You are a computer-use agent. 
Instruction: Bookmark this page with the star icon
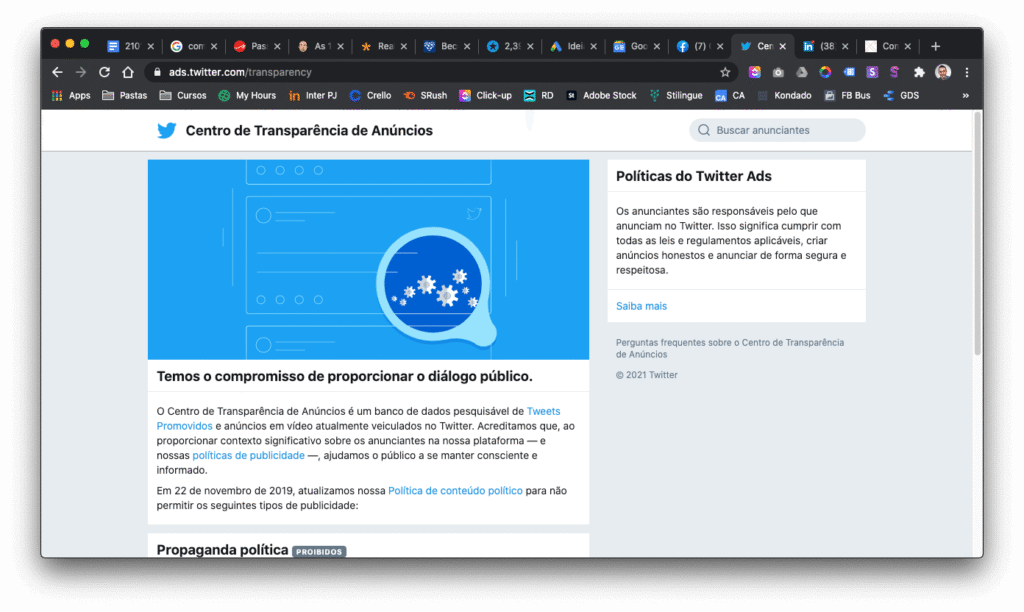[725, 72]
